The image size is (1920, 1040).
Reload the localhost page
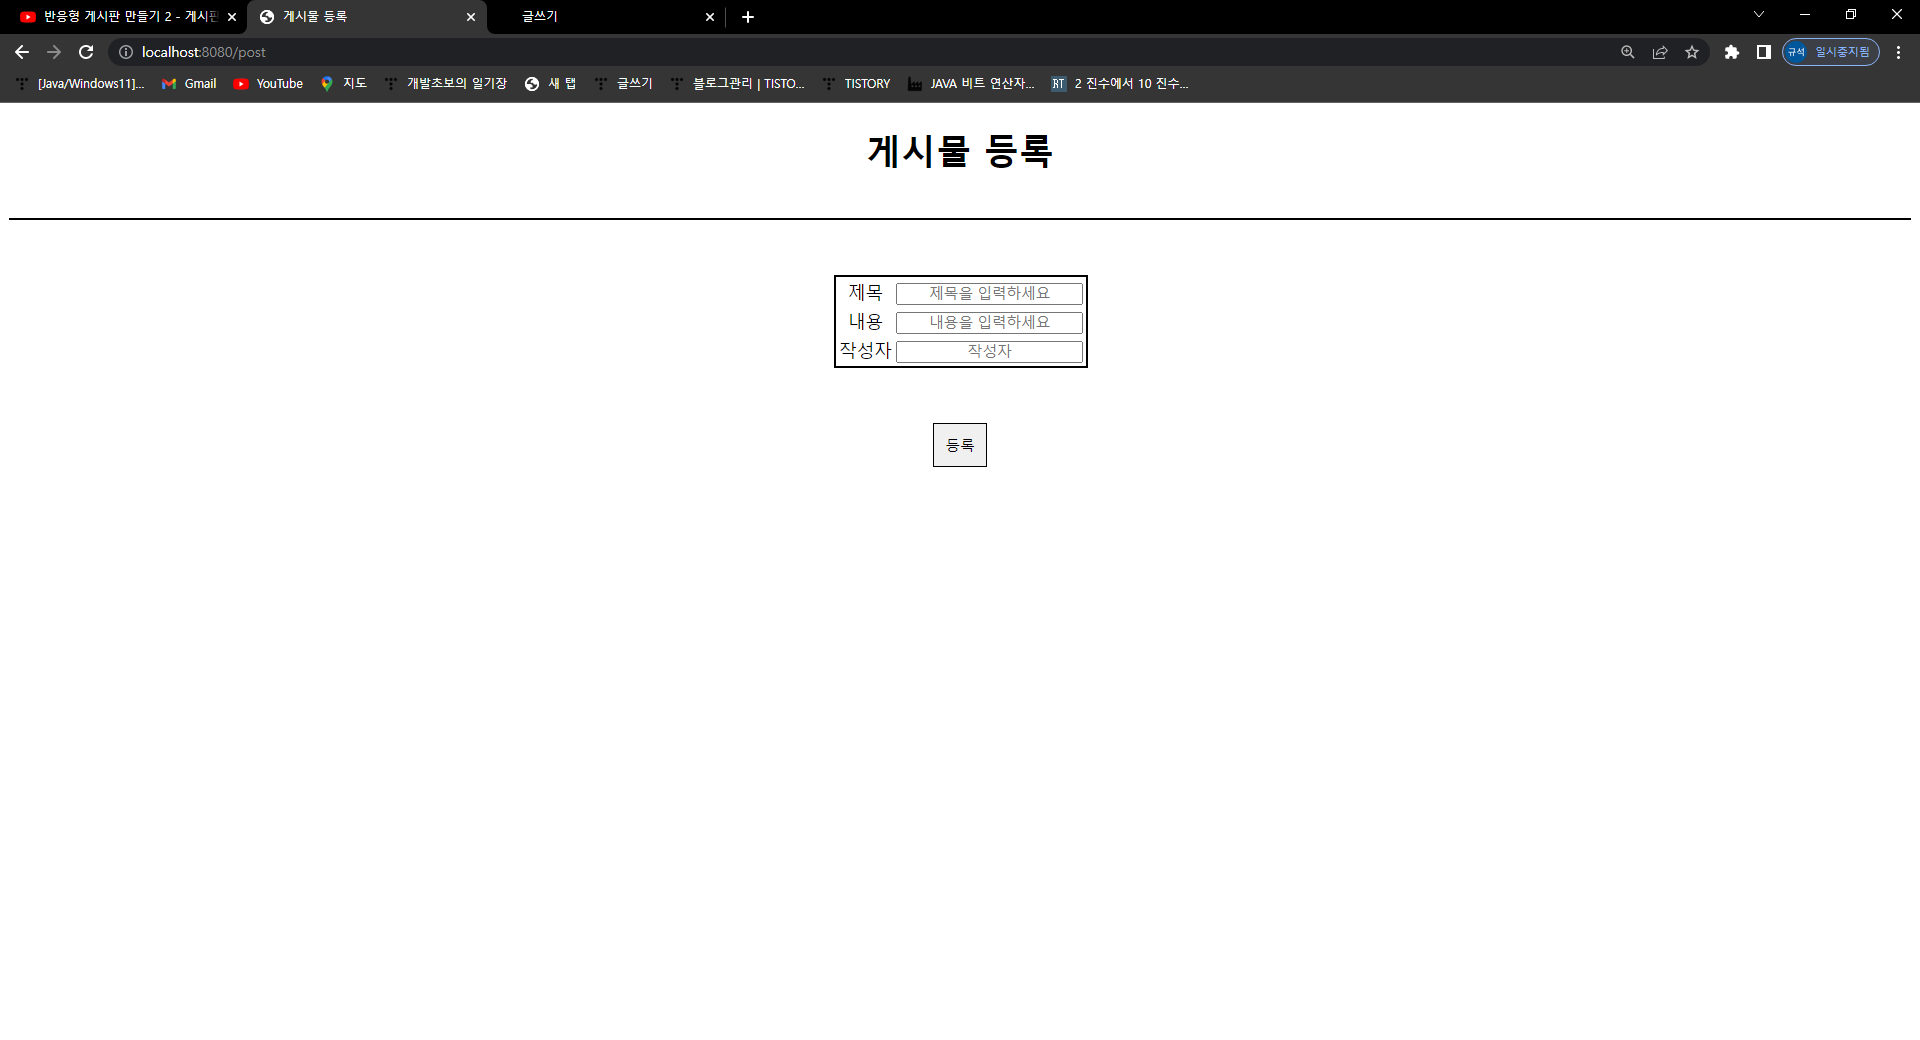86,52
